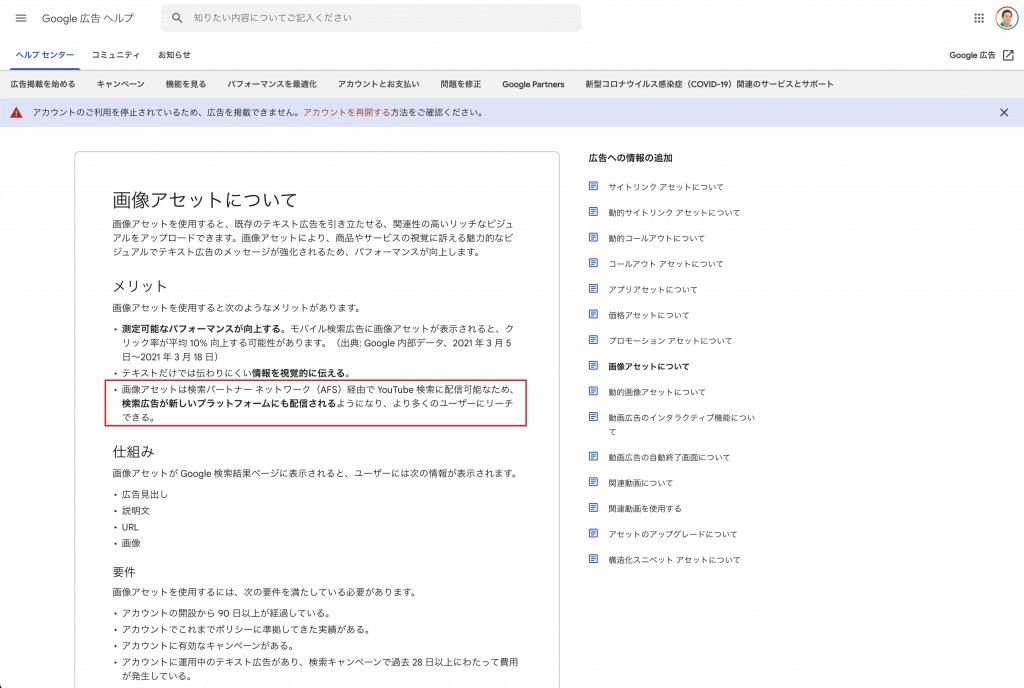Open 関連動画について article
Viewport: 1024px width, 688px height.
641,482
